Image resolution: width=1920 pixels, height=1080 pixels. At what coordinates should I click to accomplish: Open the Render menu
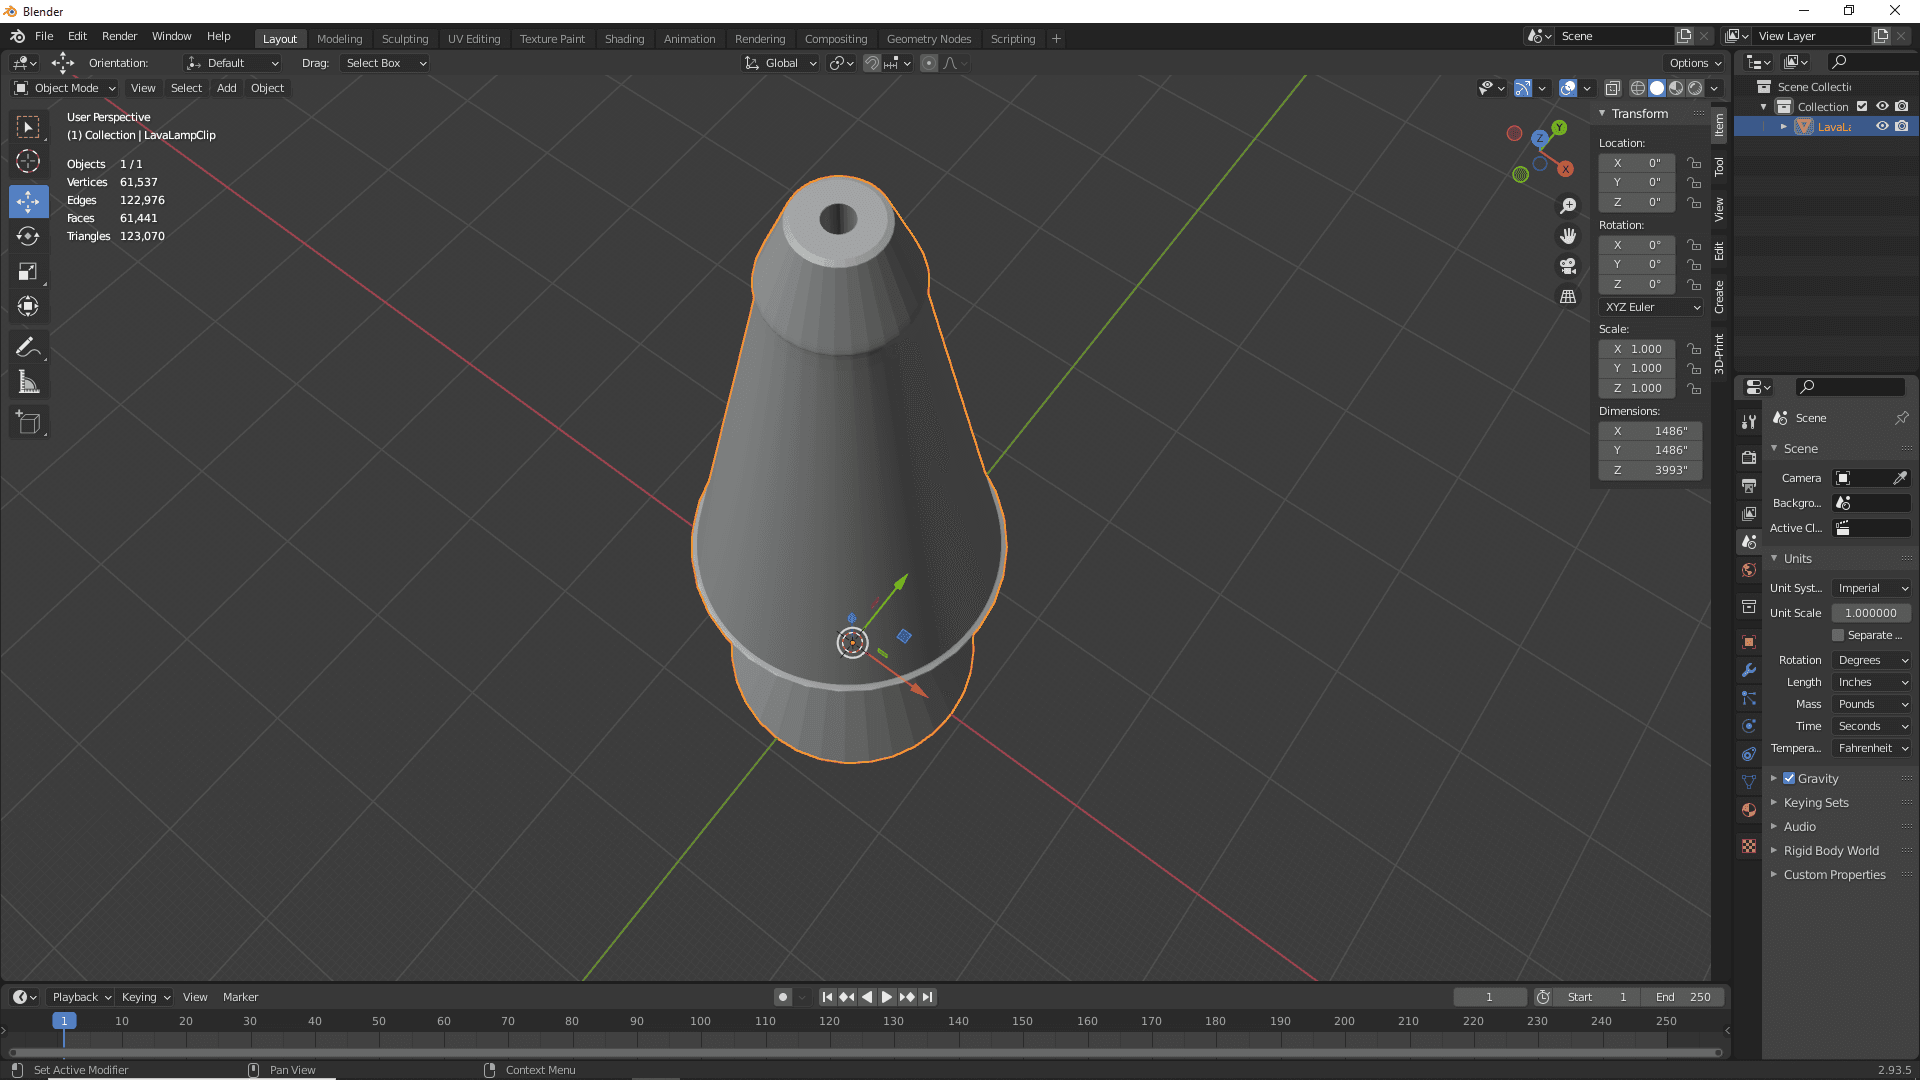(119, 36)
